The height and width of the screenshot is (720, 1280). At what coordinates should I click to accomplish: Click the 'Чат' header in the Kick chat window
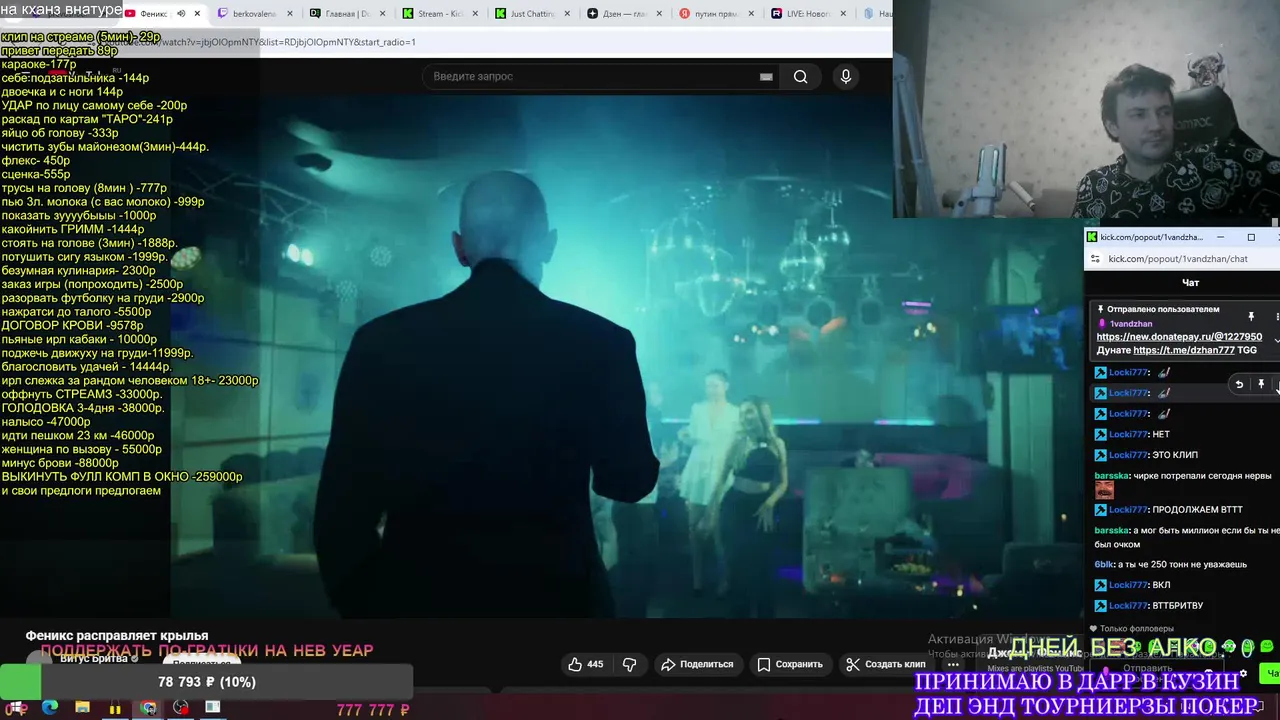tap(1190, 283)
